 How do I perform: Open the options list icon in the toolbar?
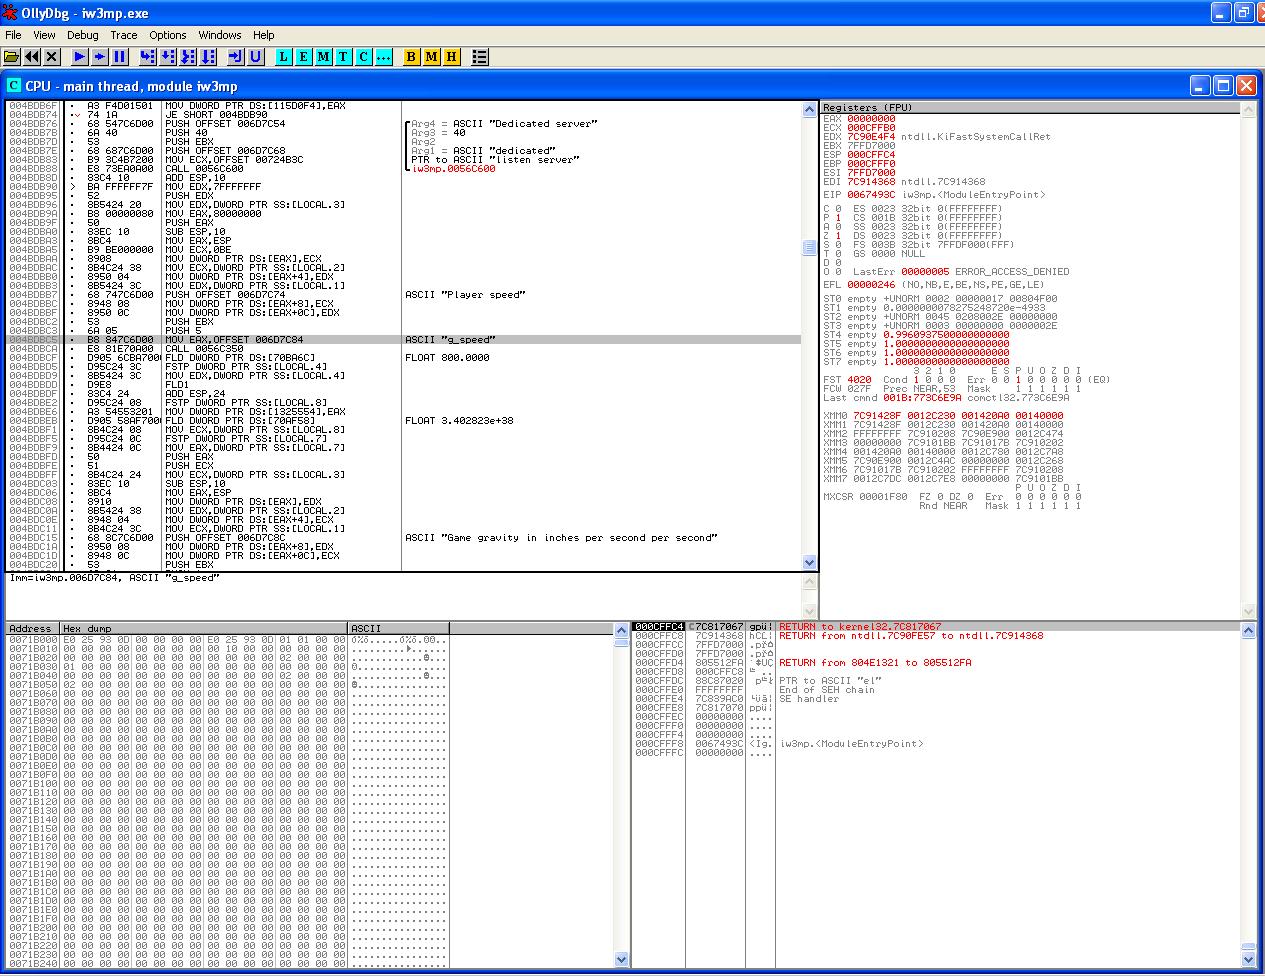click(480, 57)
